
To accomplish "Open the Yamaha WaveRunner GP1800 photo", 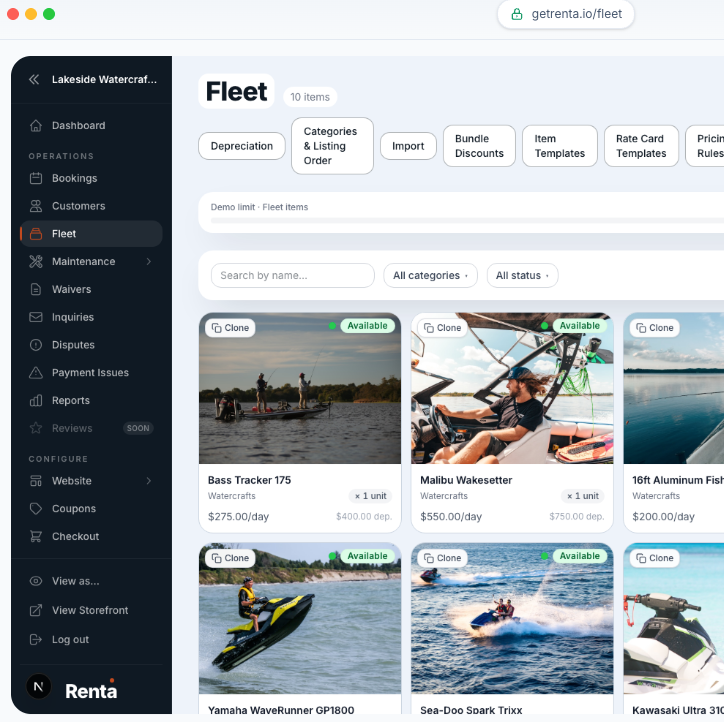I will (300, 619).
